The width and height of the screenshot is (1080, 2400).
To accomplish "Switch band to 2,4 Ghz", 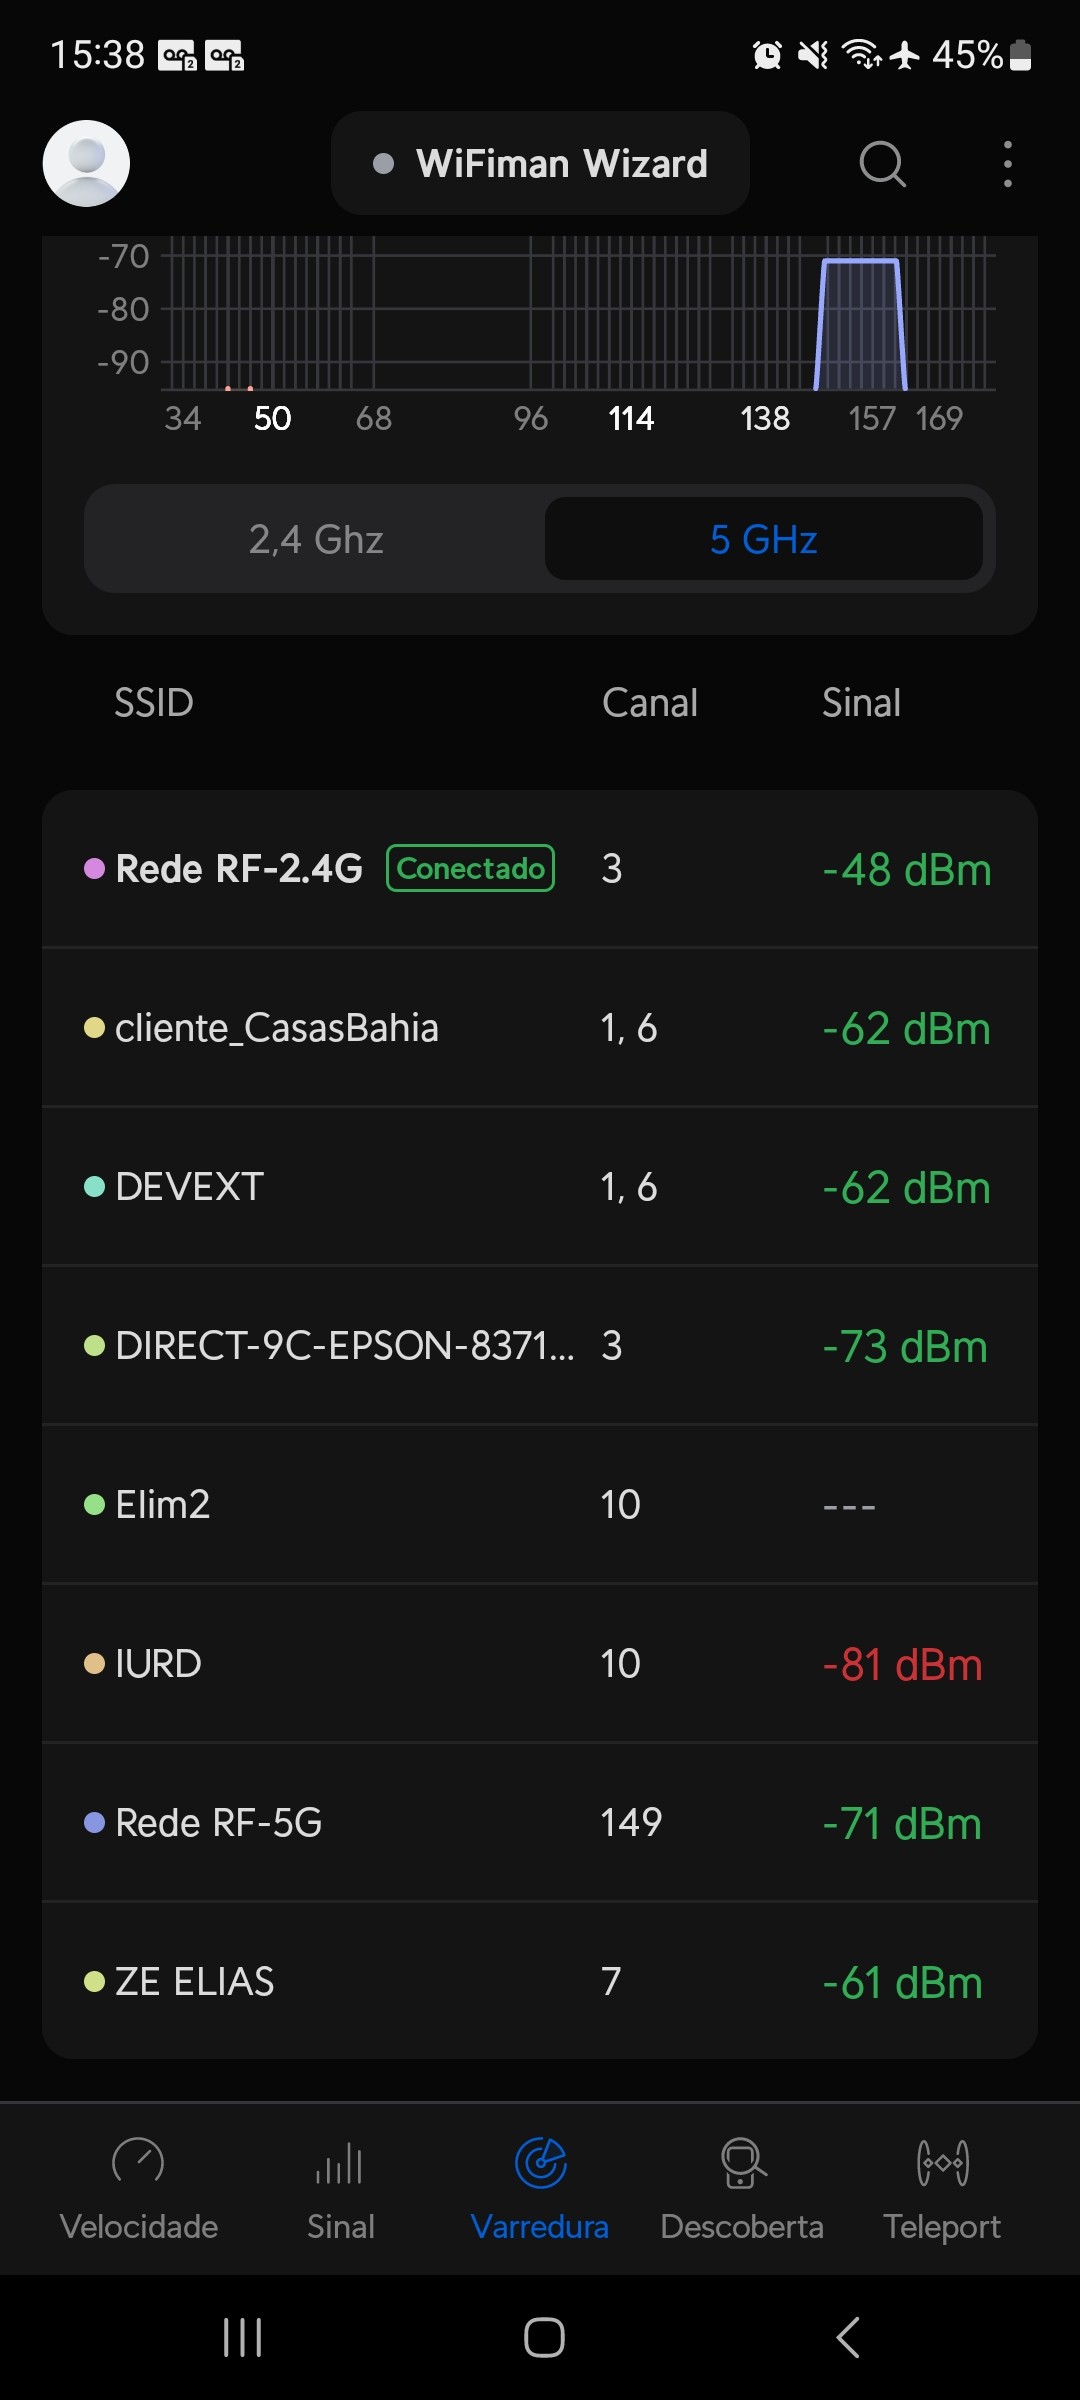I will click(x=316, y=540).
